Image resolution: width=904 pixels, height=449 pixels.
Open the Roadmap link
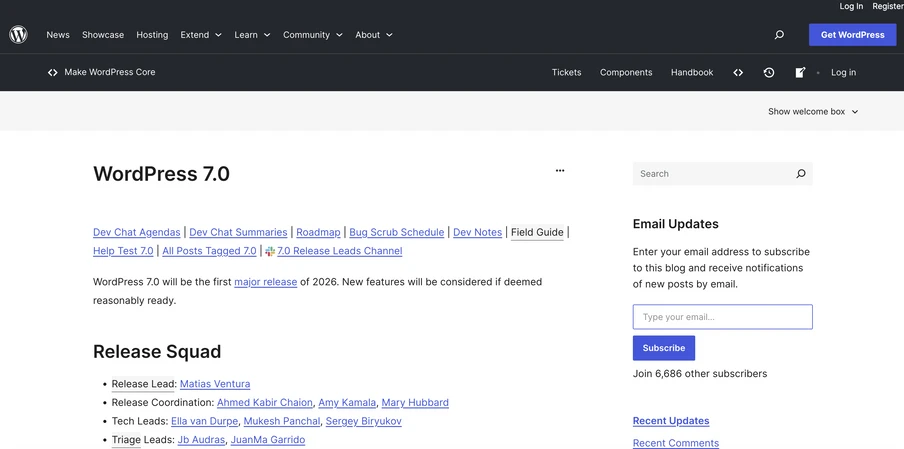tap(318, 232)
